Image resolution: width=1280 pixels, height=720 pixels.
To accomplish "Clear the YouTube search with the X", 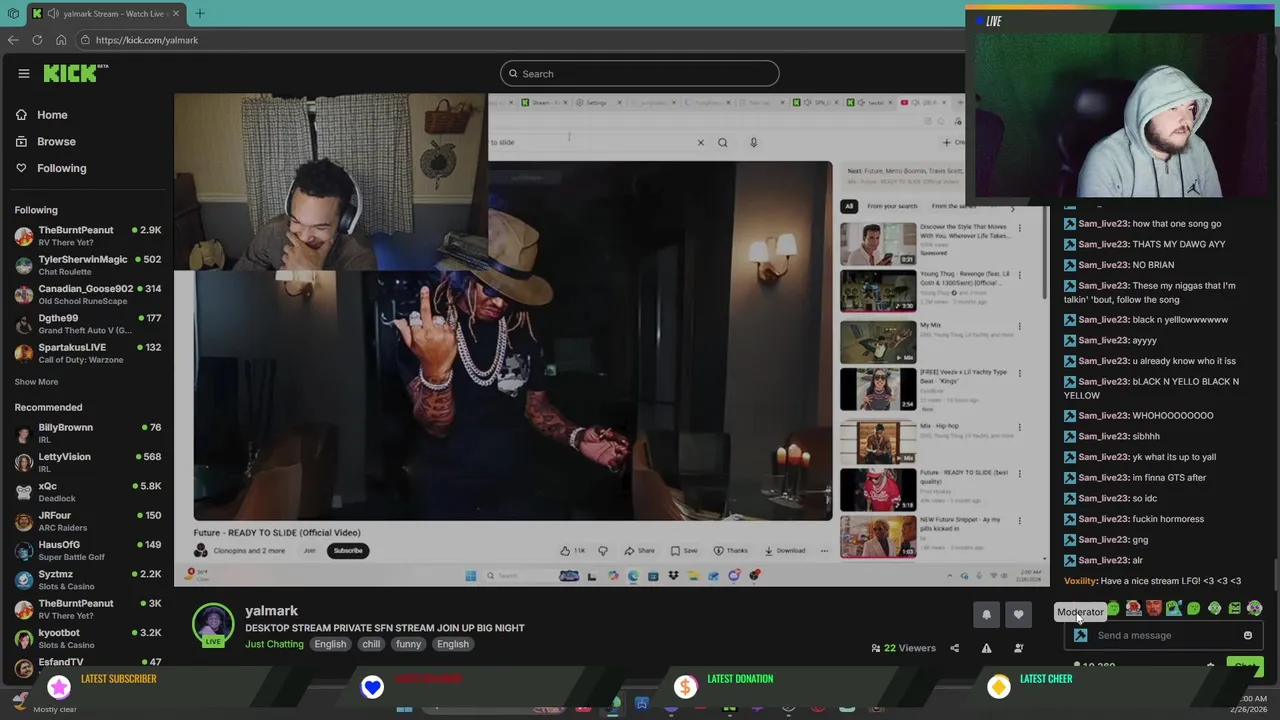I will [700, 142].
